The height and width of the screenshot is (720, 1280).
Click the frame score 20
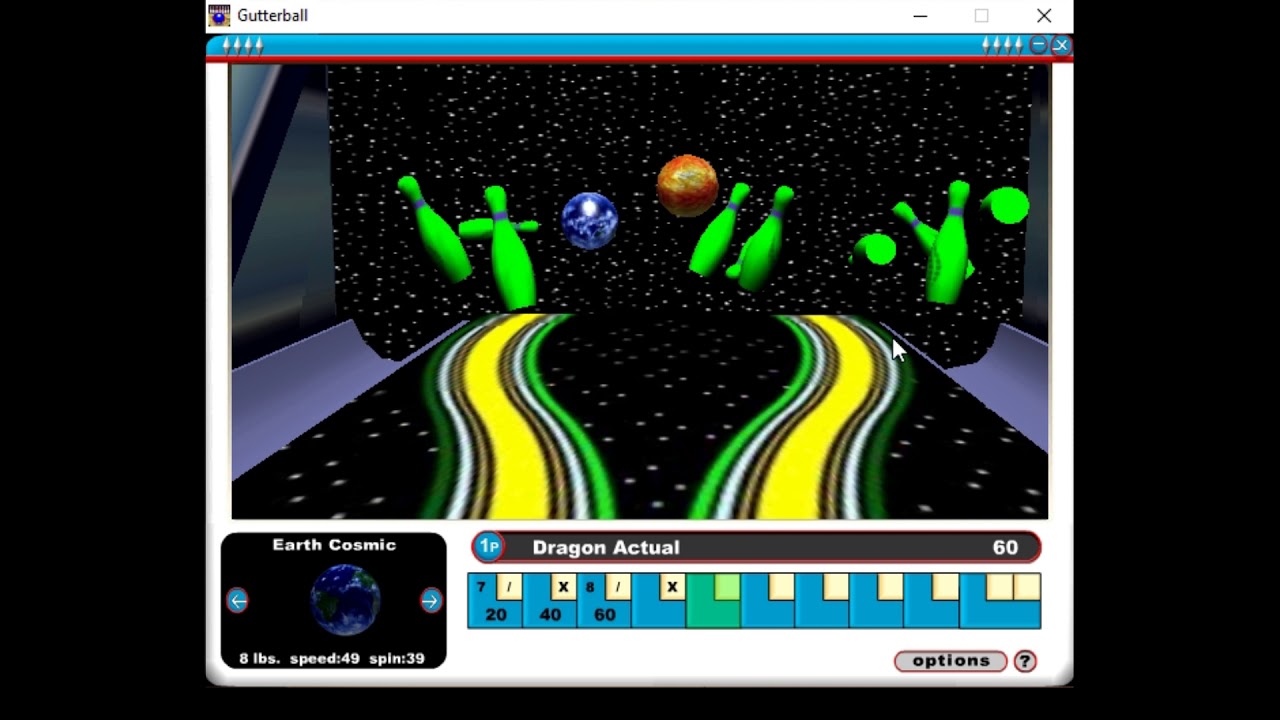click(x=496, y=615)
